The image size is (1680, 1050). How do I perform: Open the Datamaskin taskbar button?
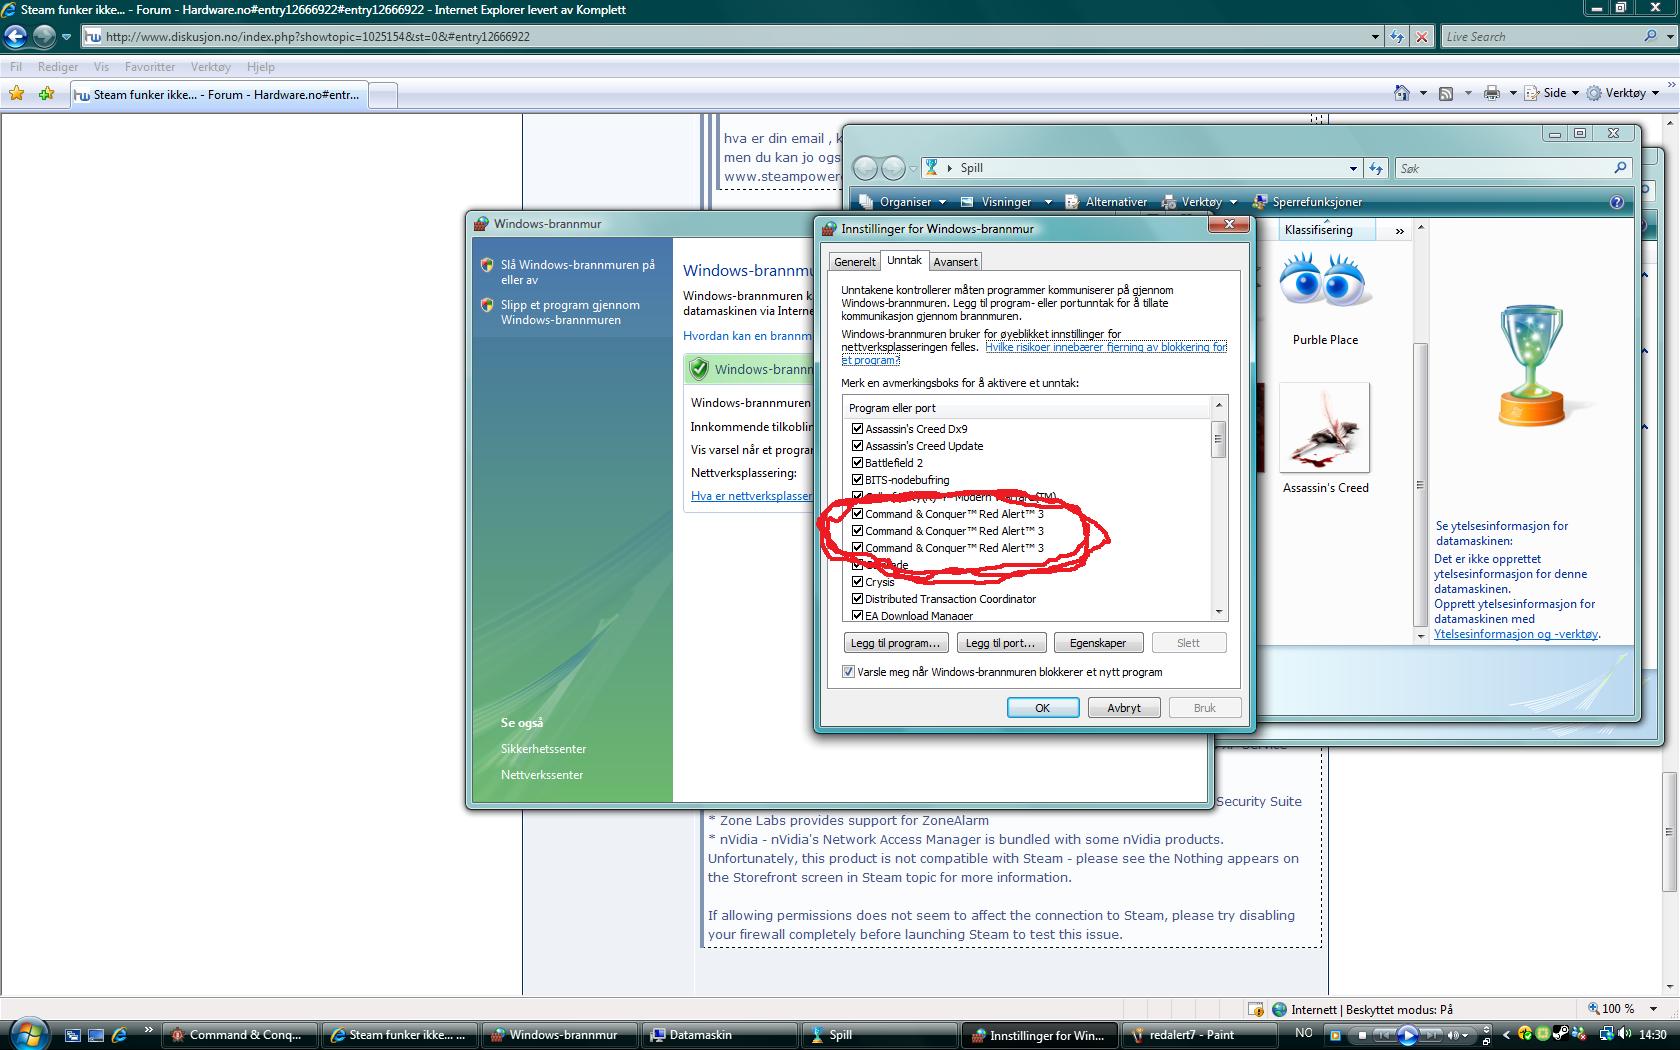717,1035
